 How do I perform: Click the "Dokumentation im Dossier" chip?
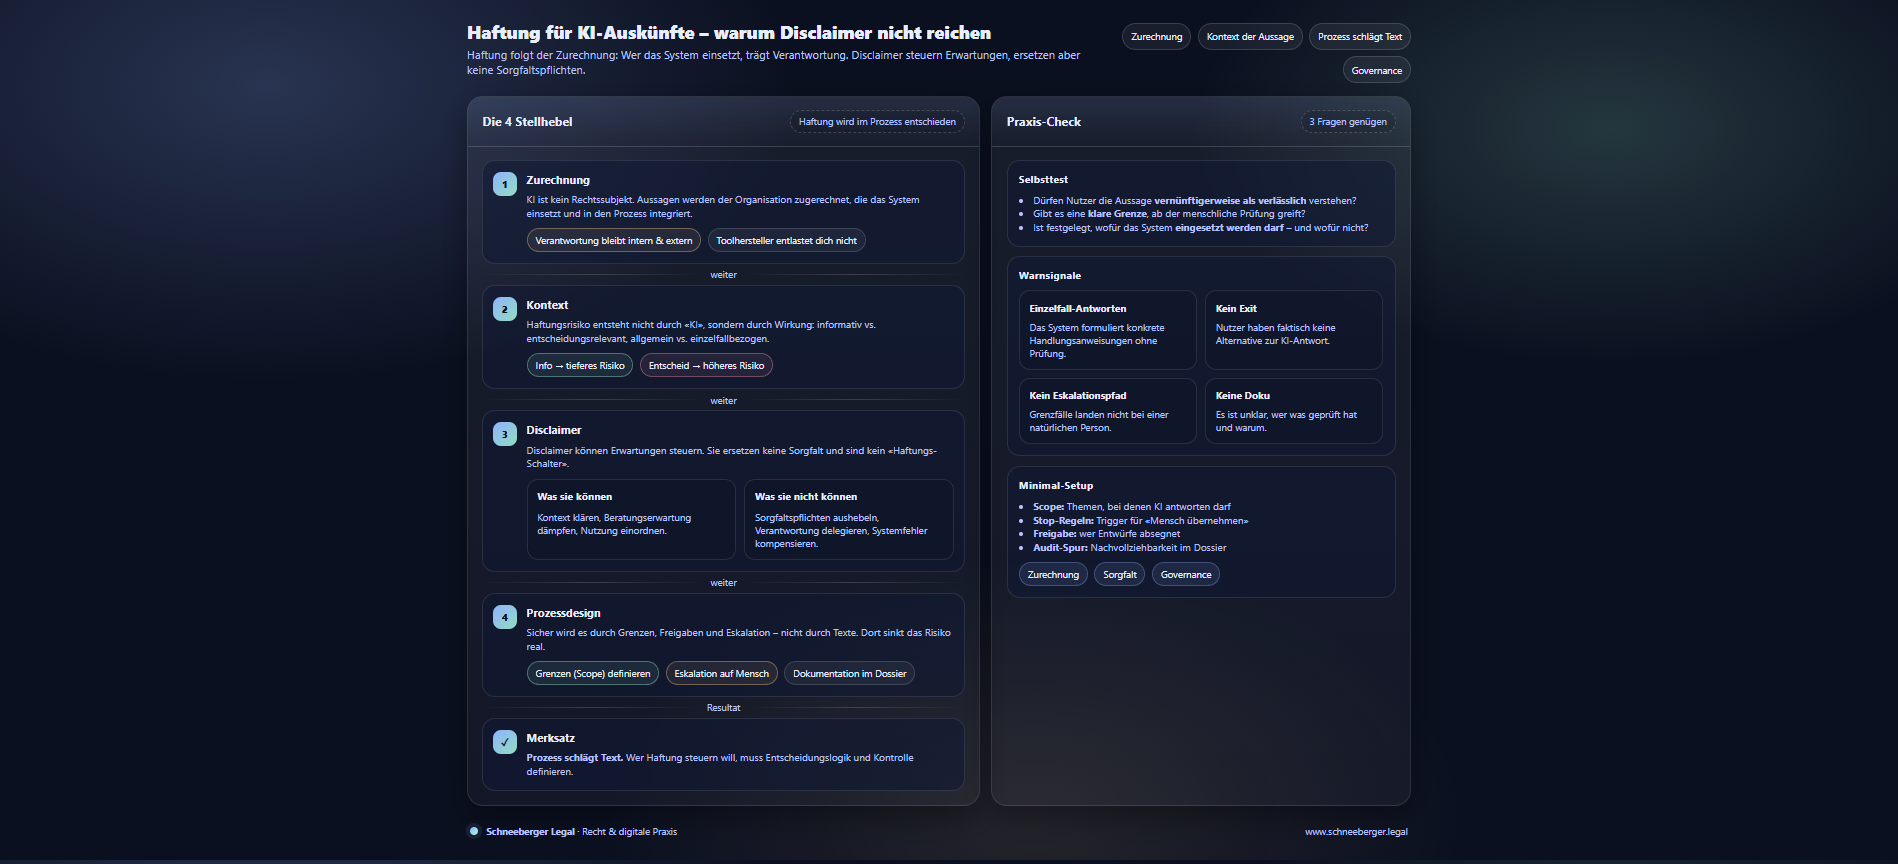[850, 674]
